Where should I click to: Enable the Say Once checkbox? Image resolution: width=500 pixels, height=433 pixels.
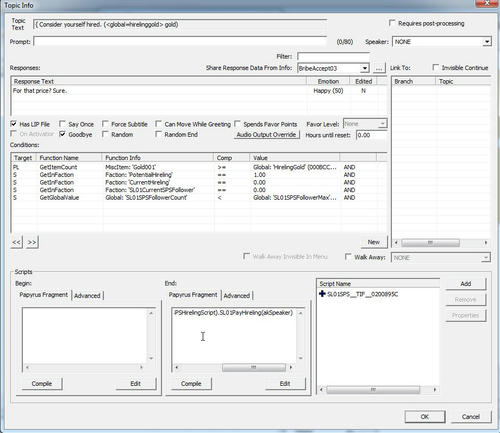point(62,124)
